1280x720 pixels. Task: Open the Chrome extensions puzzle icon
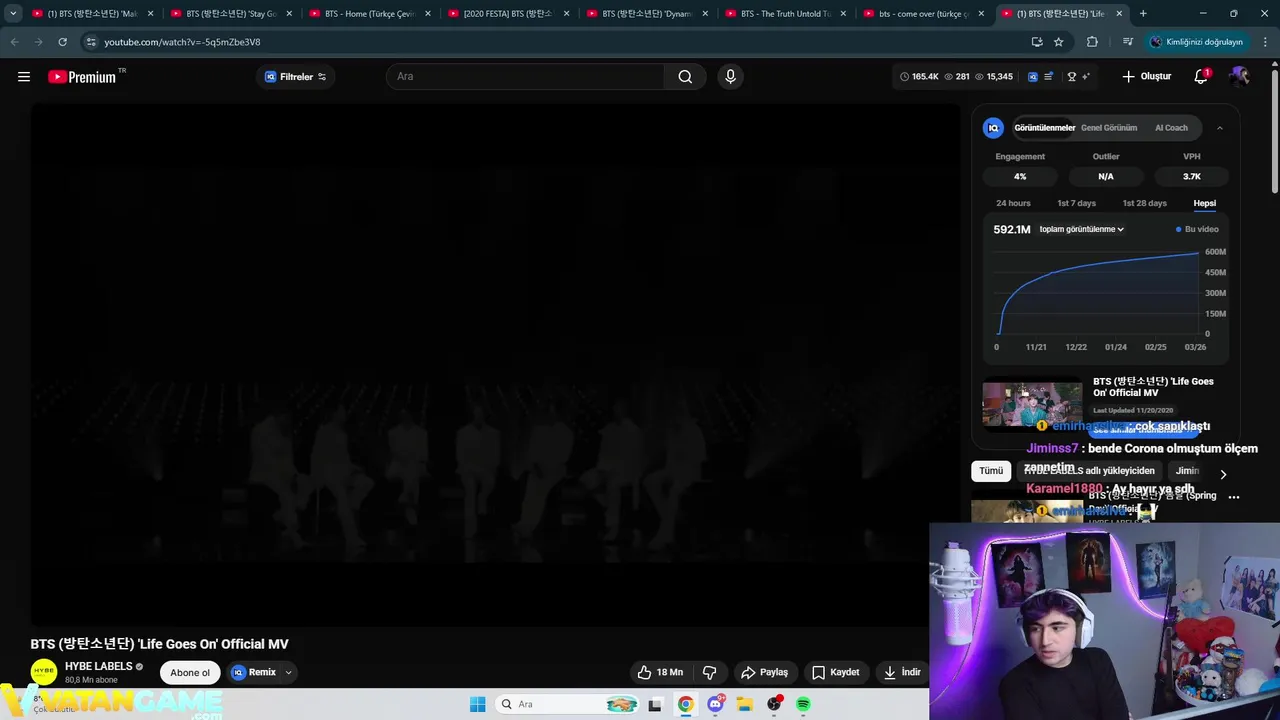coord(1092,42)
